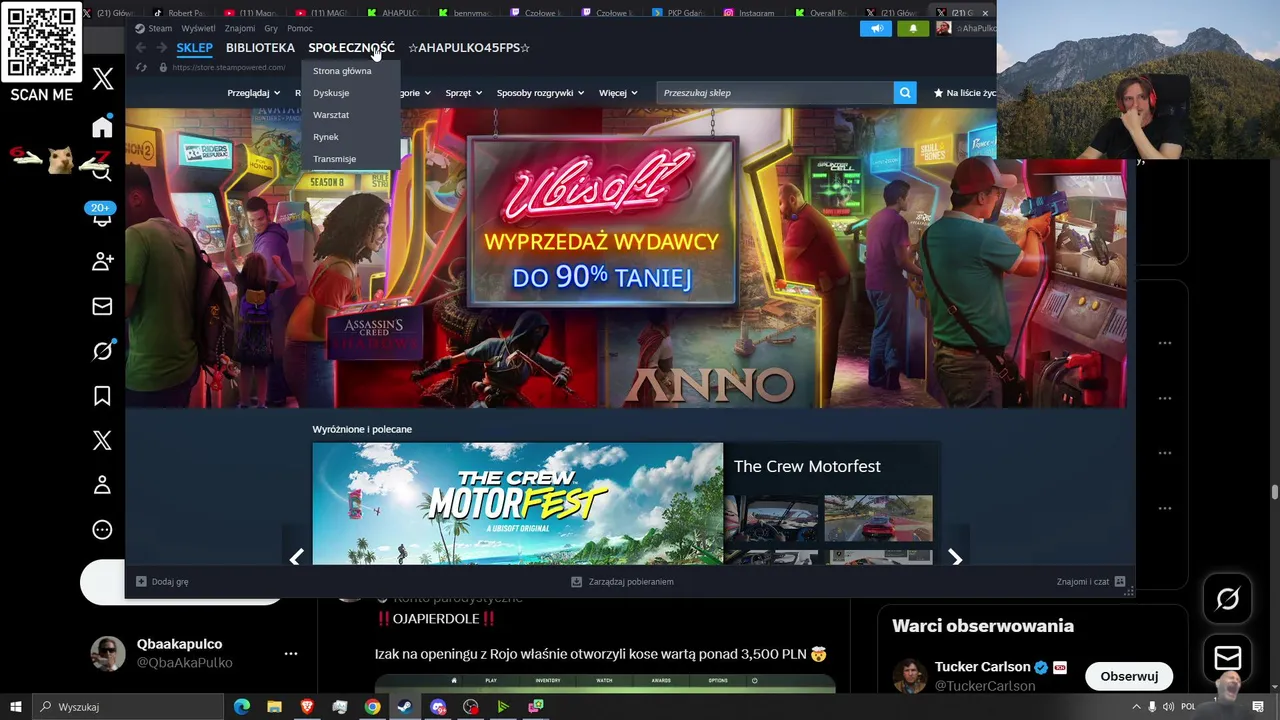
Task: Click X logo at top of sidebar
Action: (103, 80)
